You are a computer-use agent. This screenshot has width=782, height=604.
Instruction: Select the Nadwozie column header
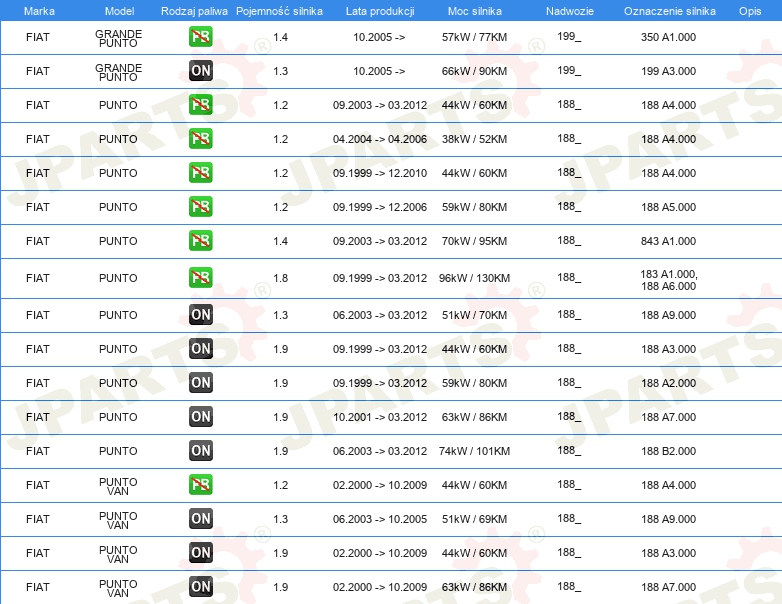point(570,11)
